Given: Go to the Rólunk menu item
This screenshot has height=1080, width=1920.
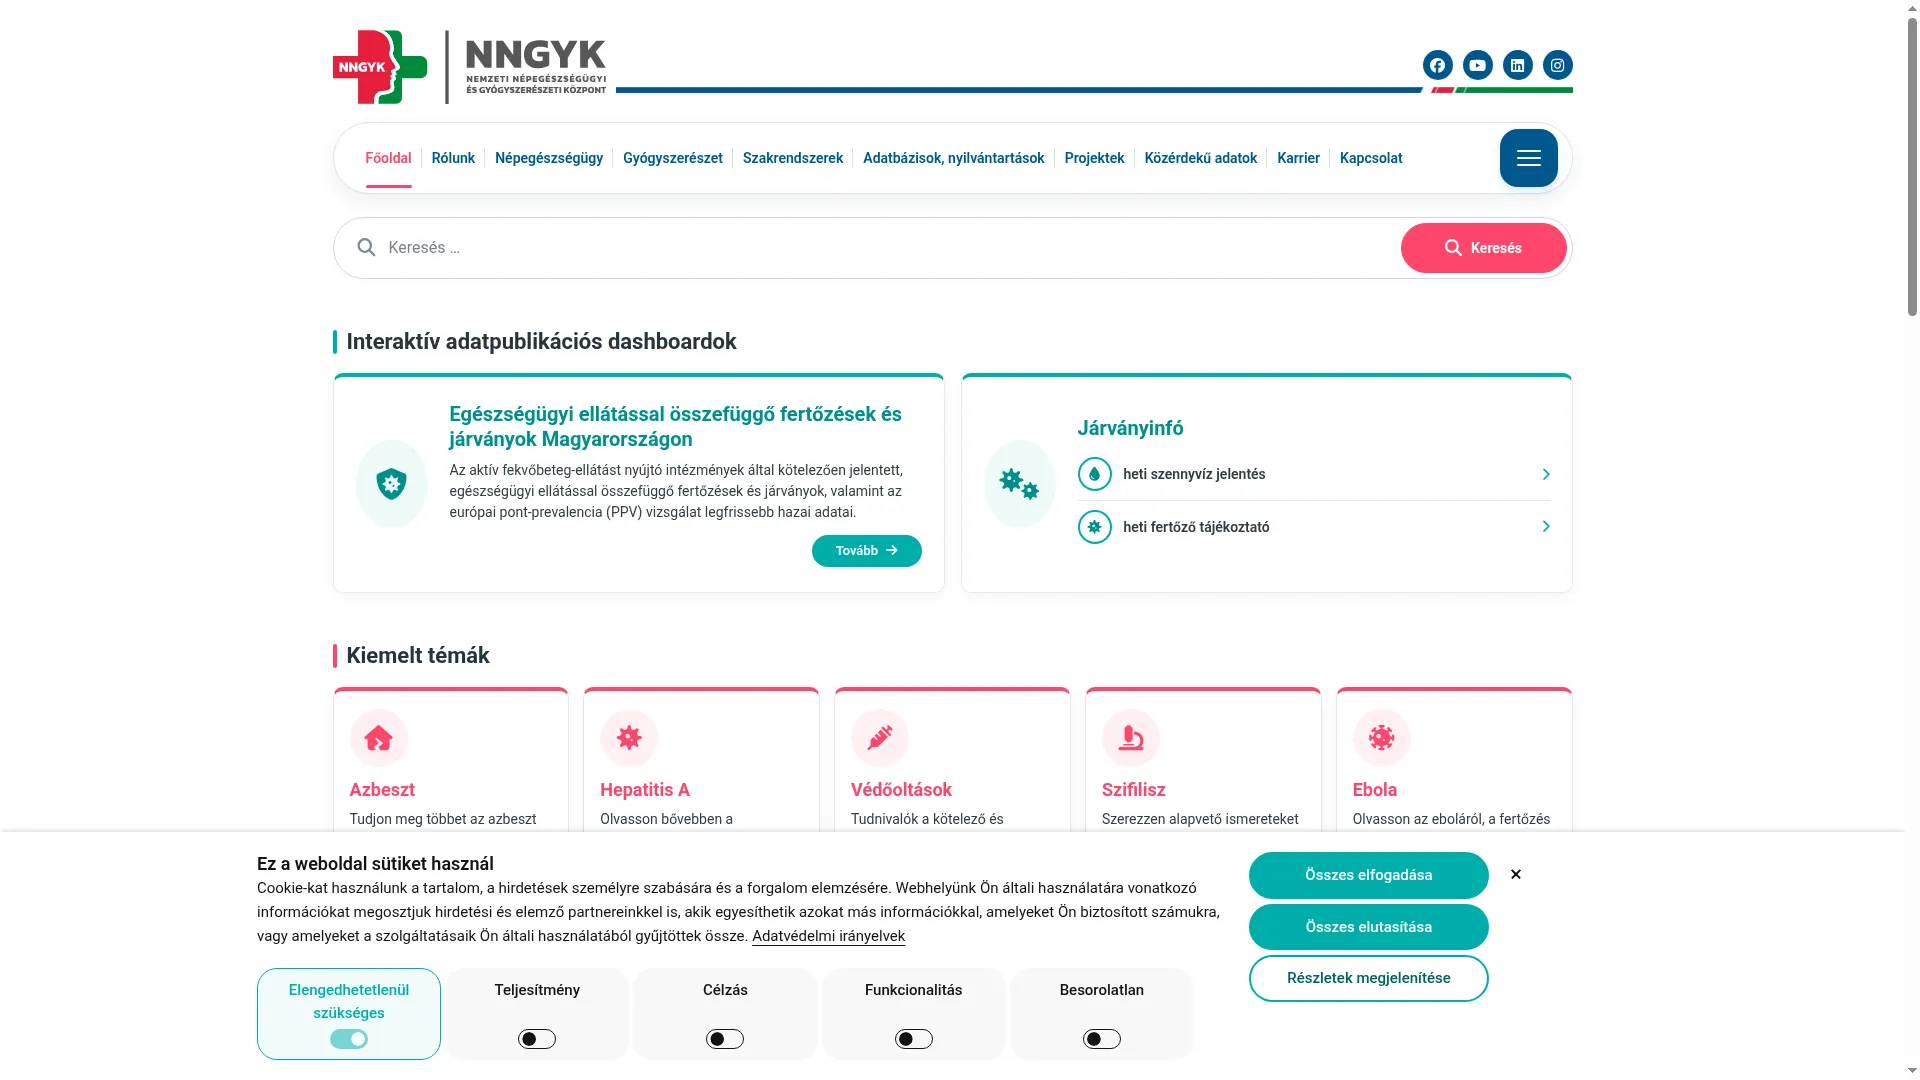Looking at the screenshot, I should [453, 158].
